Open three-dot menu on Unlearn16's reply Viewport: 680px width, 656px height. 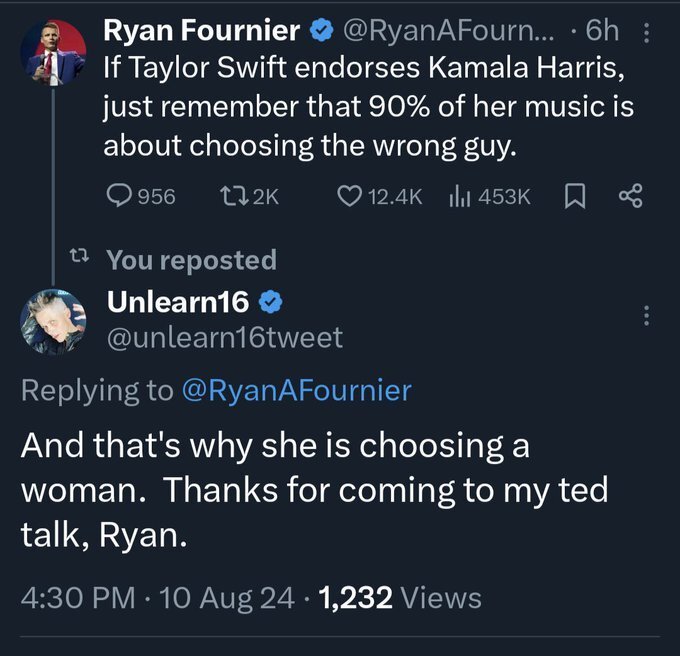click(x=648, y=316)
